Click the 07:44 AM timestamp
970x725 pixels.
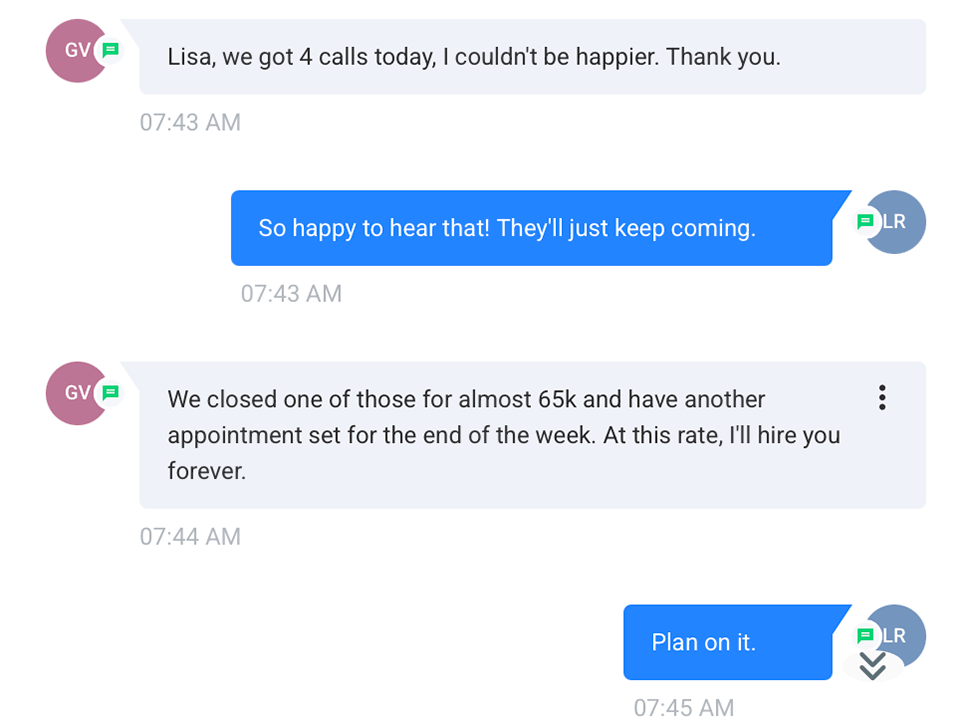click(190, 537)
